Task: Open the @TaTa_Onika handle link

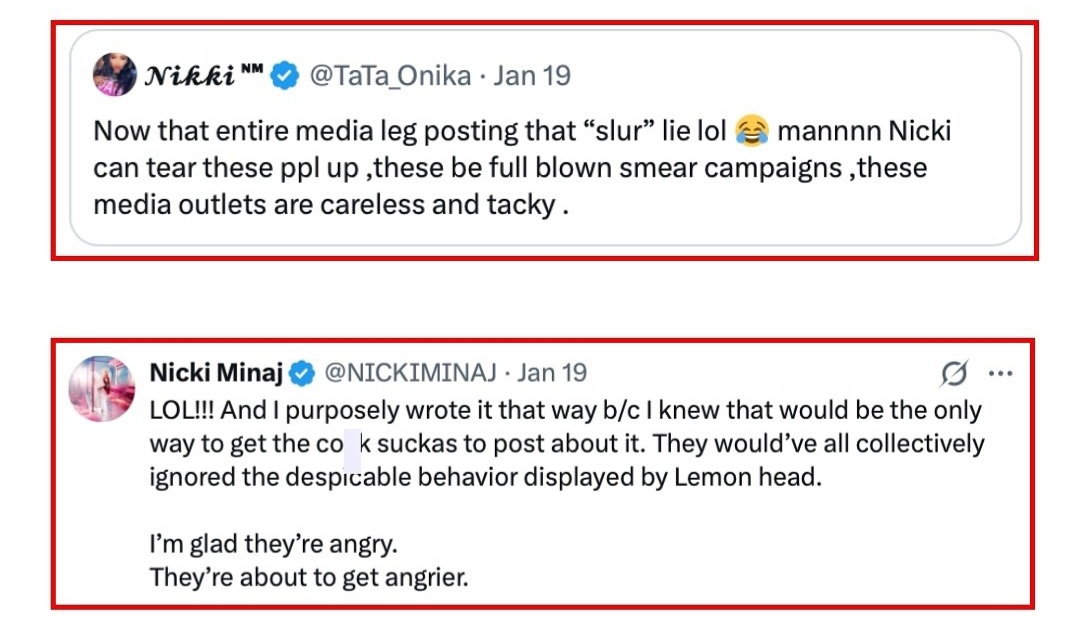Action: click(x=390, y=76)
